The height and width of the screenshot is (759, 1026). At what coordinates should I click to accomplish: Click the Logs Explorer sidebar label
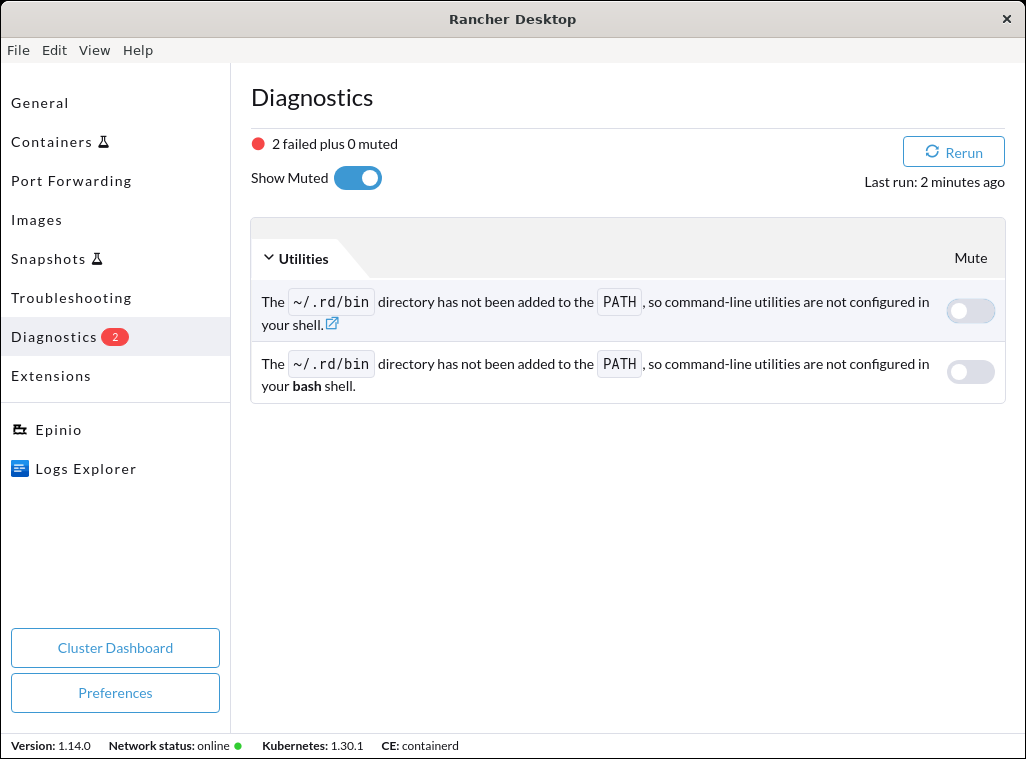point(86,469)
